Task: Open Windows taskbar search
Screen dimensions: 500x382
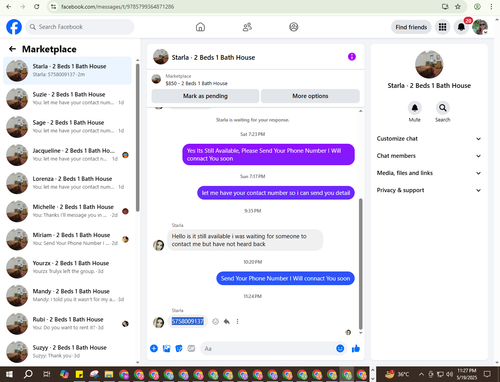Action: 28,374
